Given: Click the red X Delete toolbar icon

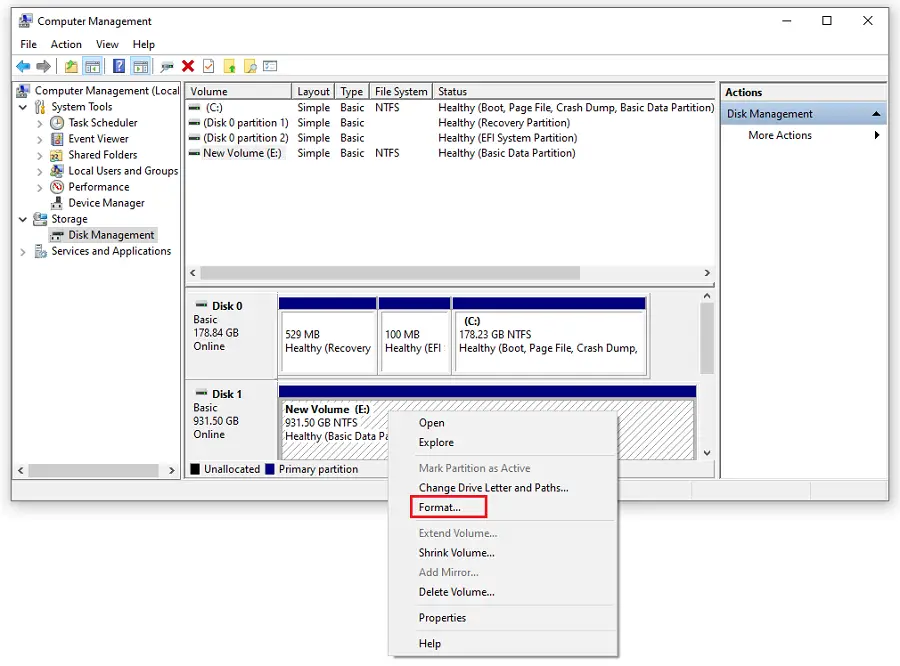Looking at the screenshot, I should click(187, 66).
